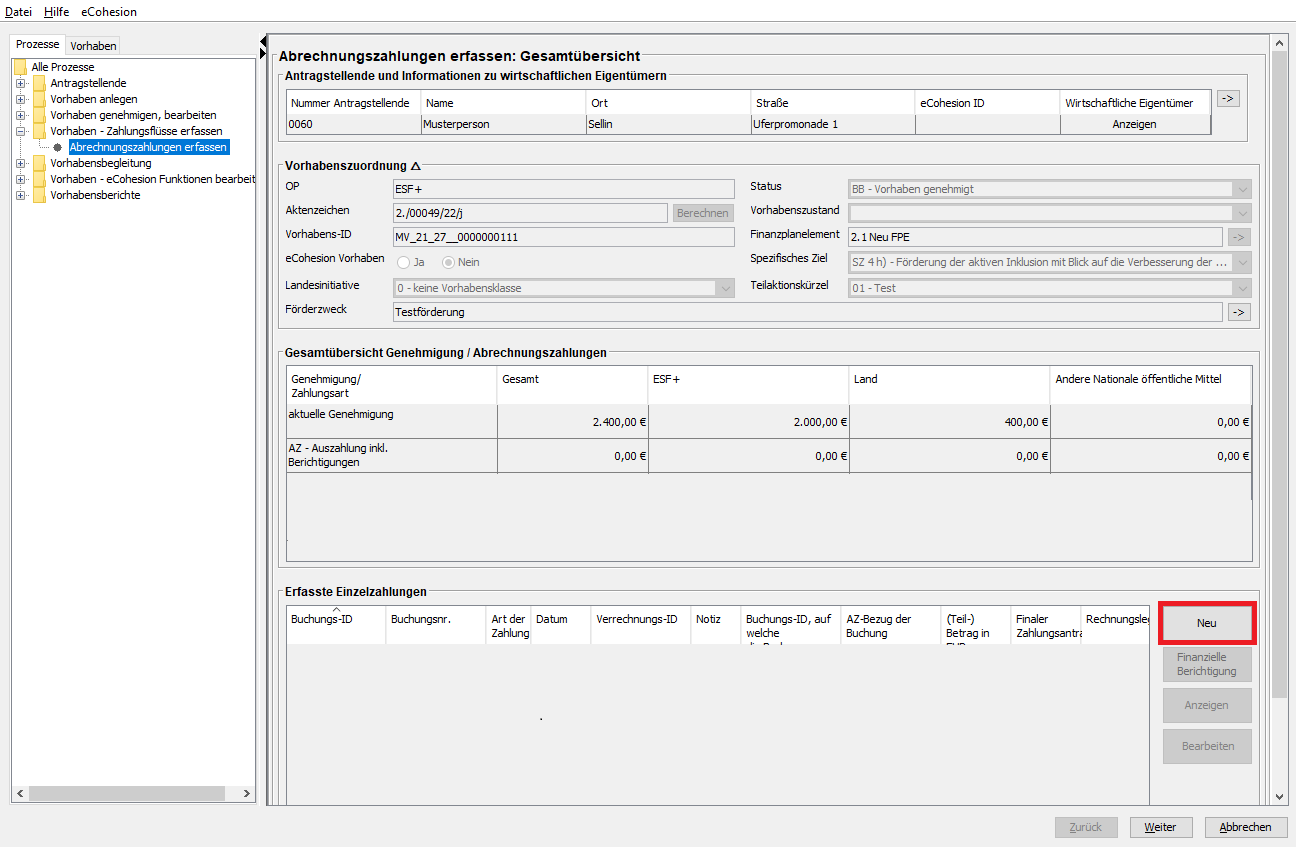The image size is (1296, 847).
Task: Expand the Vorhabensberichte tree node
Action: 20,195
